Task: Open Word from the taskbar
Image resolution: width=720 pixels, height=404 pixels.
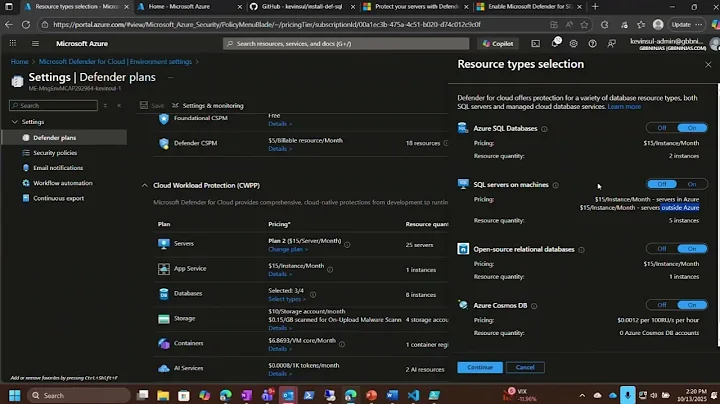Action: tap(392, 395)
